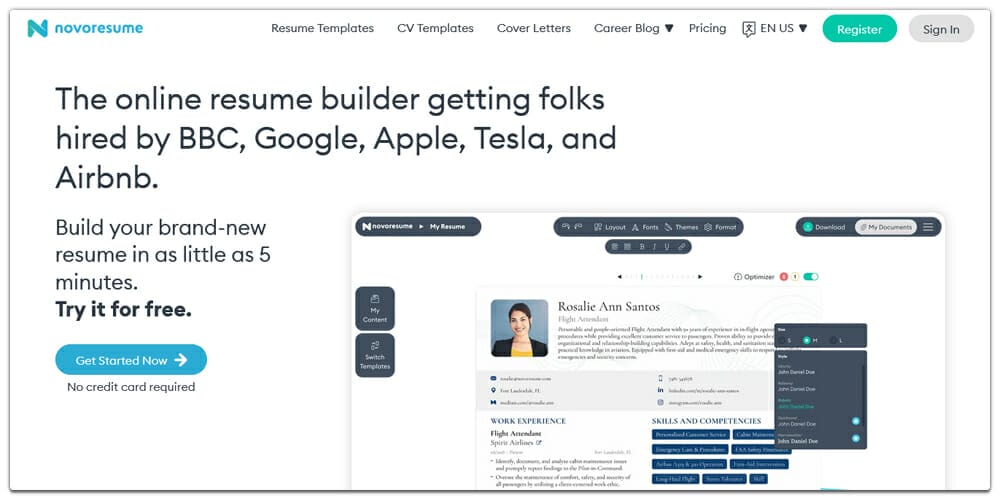The image size is (1000, 500).
Task: Click the name Rosalie Ann Santos
Action: [x=608, y=307]
